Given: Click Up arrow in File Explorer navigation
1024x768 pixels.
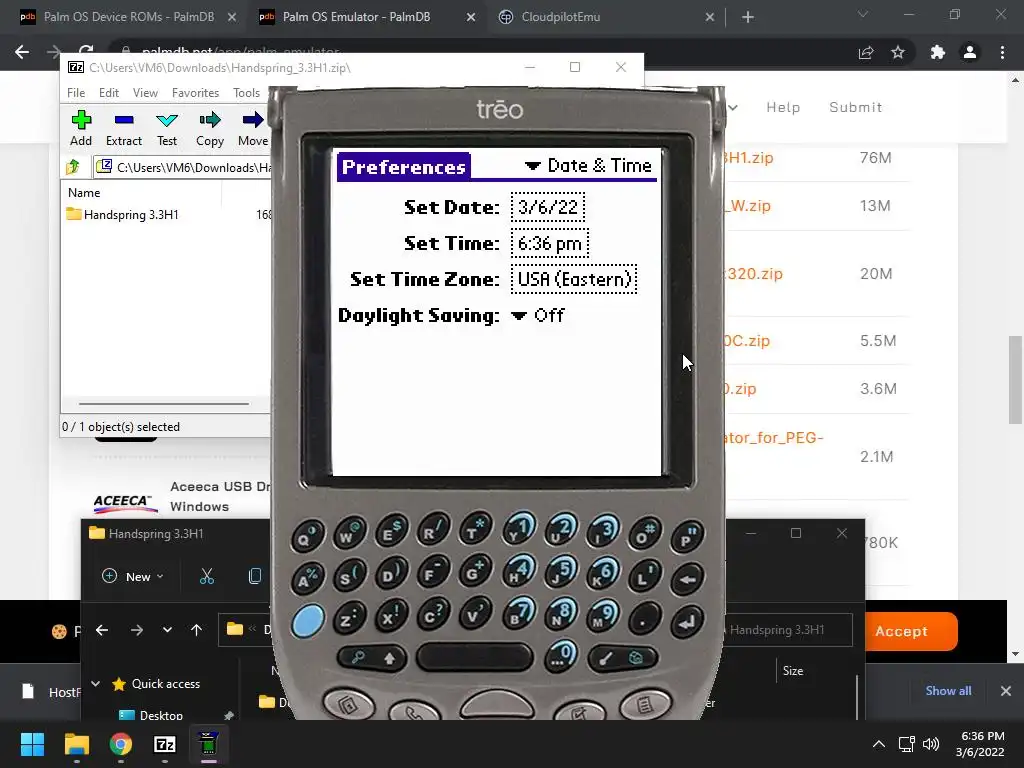Looking at the screenshot, I should pos(196,630).
